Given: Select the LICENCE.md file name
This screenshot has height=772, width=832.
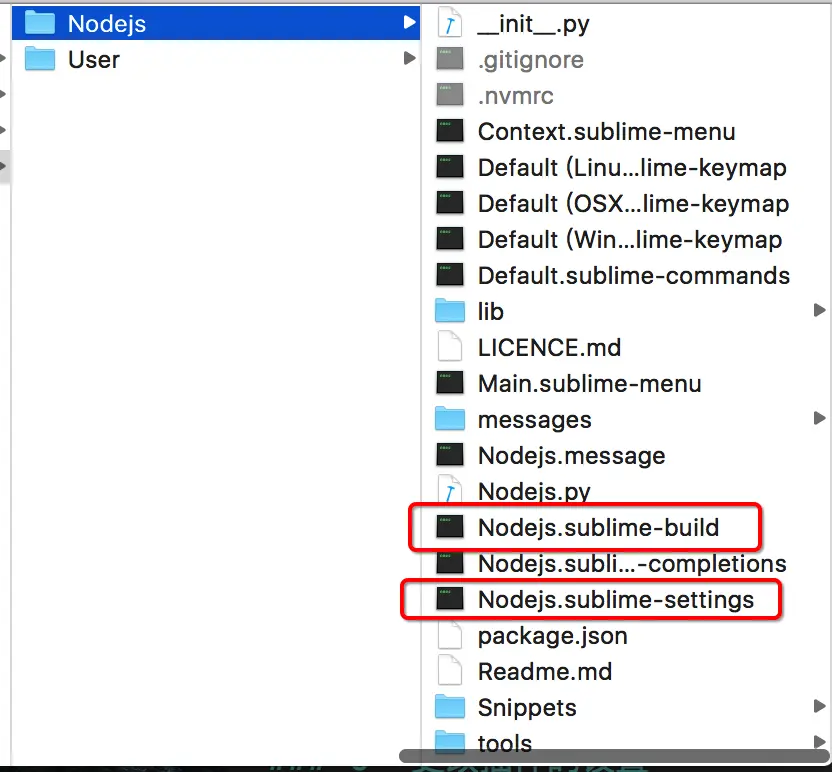Looking at the screenshot, I should pos(549,348).
